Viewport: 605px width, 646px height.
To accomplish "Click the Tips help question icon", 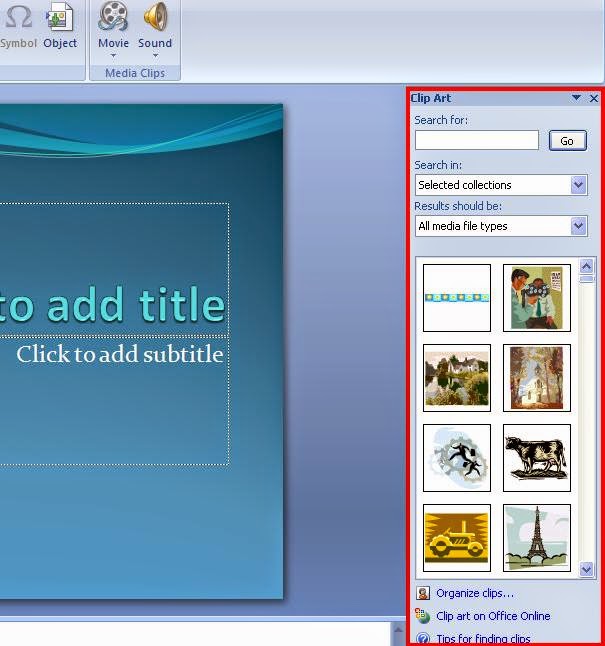I will pyautogui.click(x=423, y=638).
